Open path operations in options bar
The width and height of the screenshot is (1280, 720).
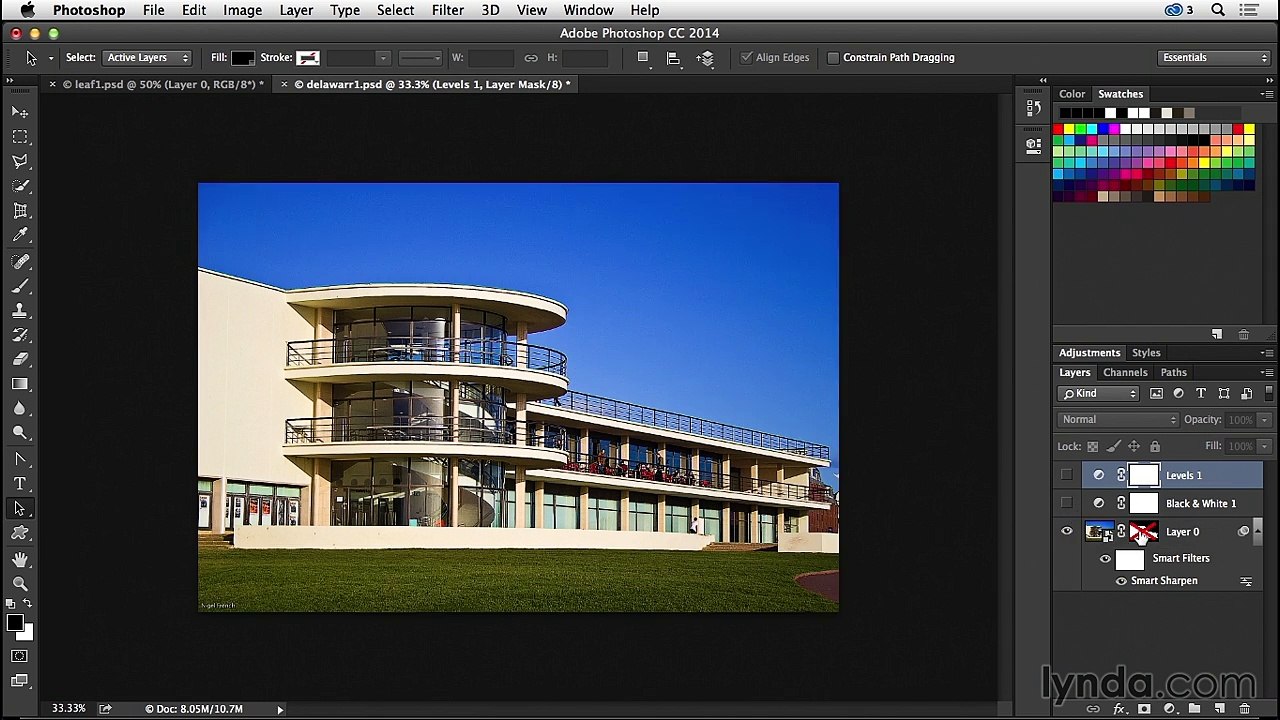click(643, 58)
